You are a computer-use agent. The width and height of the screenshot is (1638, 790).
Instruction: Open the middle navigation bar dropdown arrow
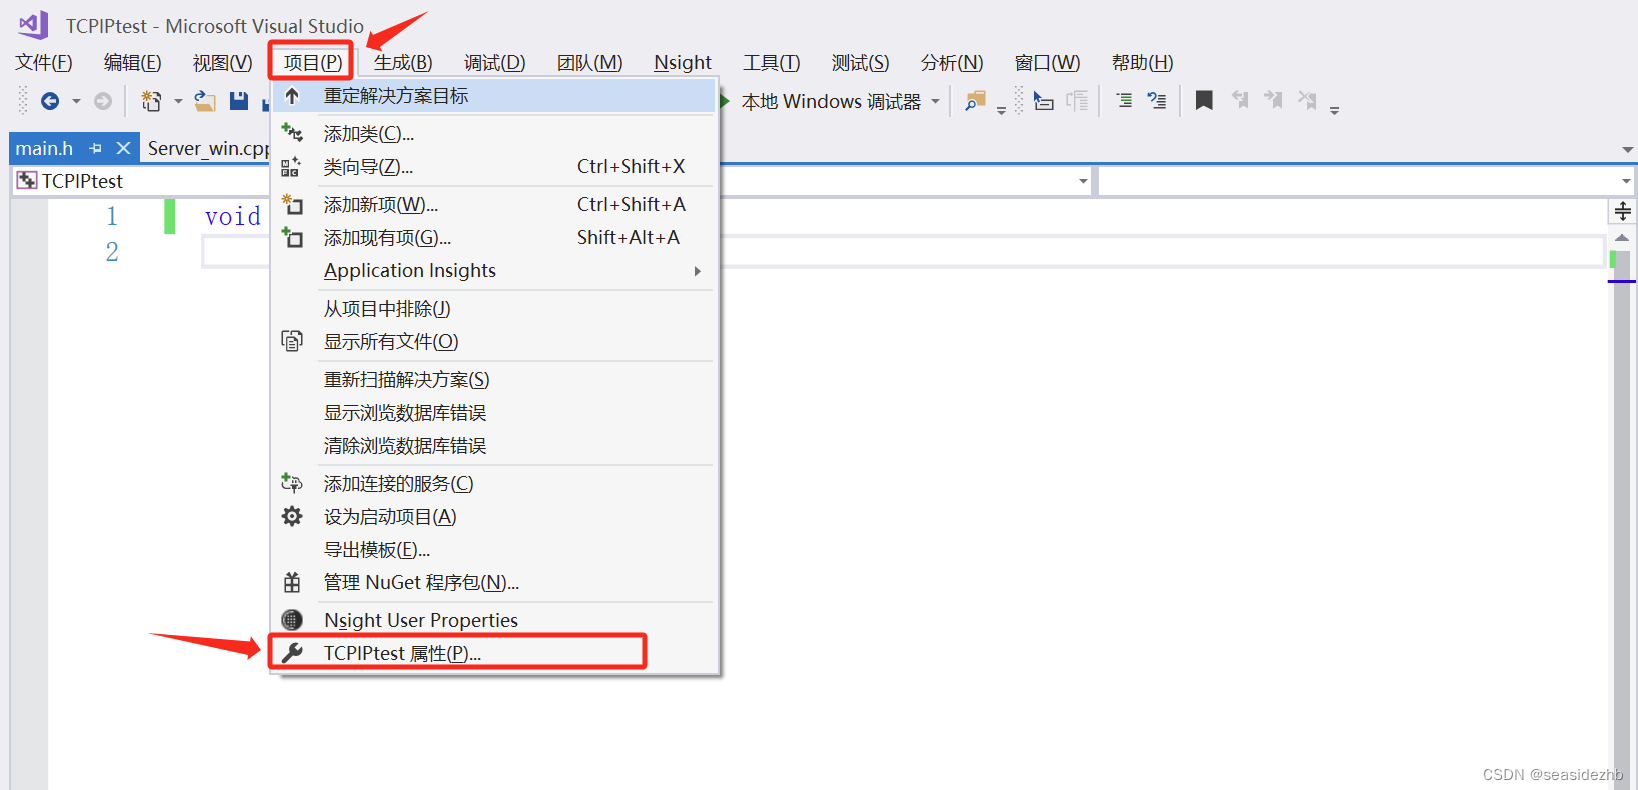1083,181
